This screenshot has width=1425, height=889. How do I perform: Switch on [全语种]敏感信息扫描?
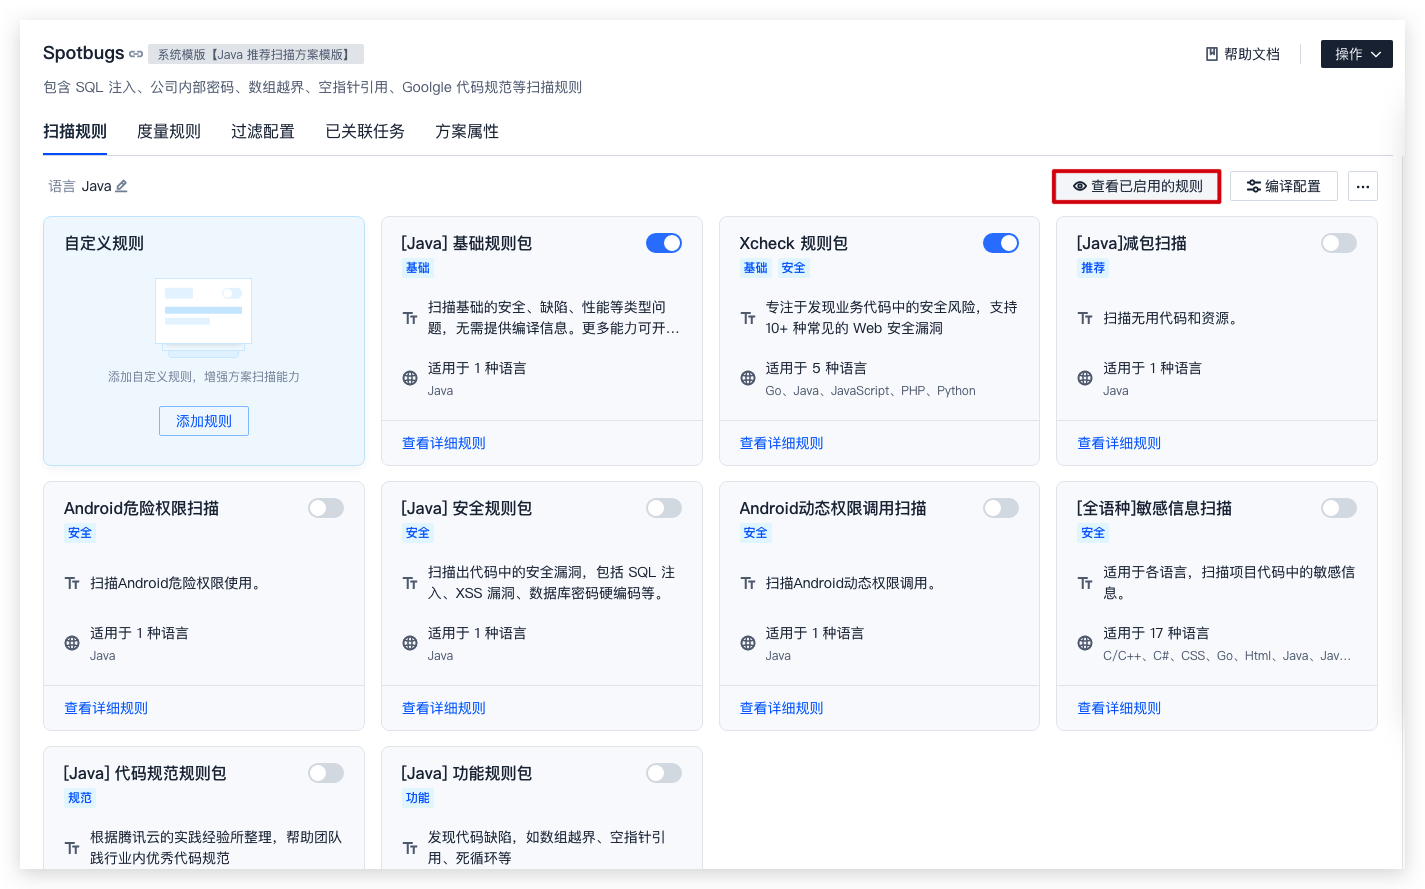click(1339, 508)
